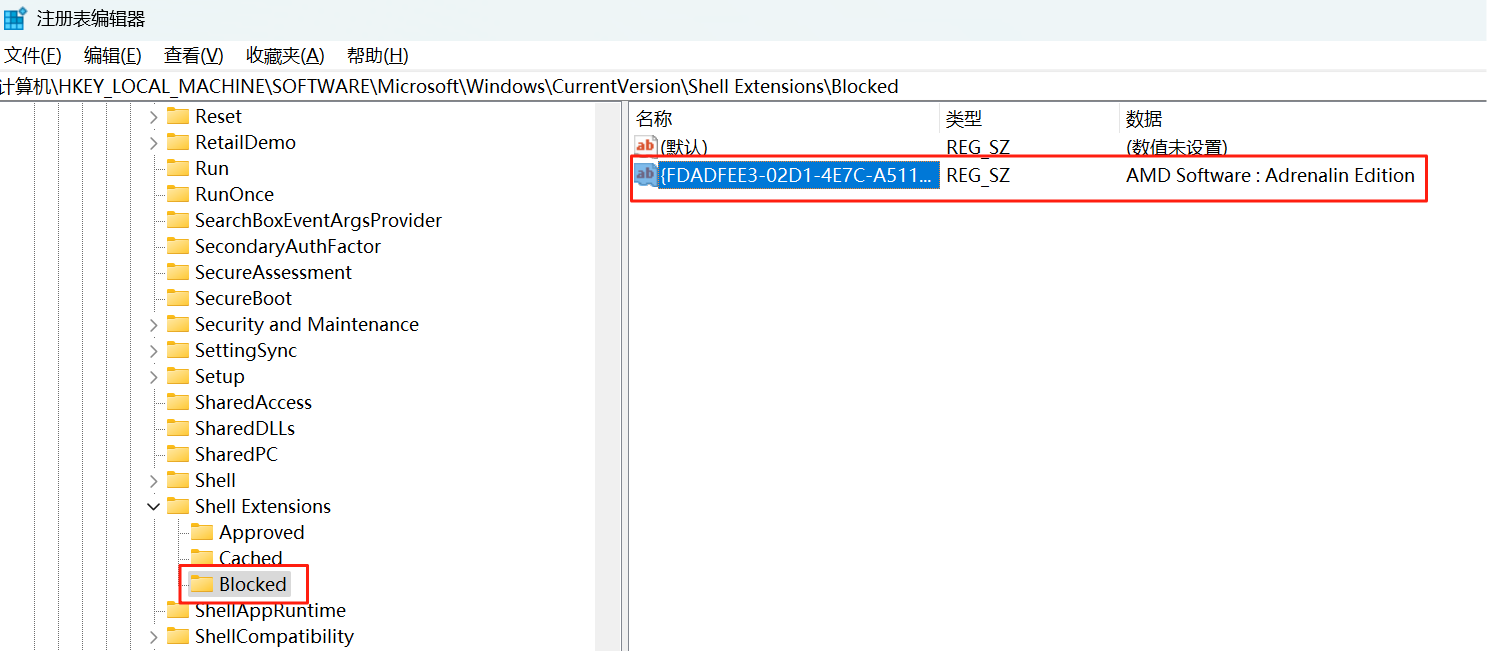Click the (数值未设置) data cell

pos(1176,147)
